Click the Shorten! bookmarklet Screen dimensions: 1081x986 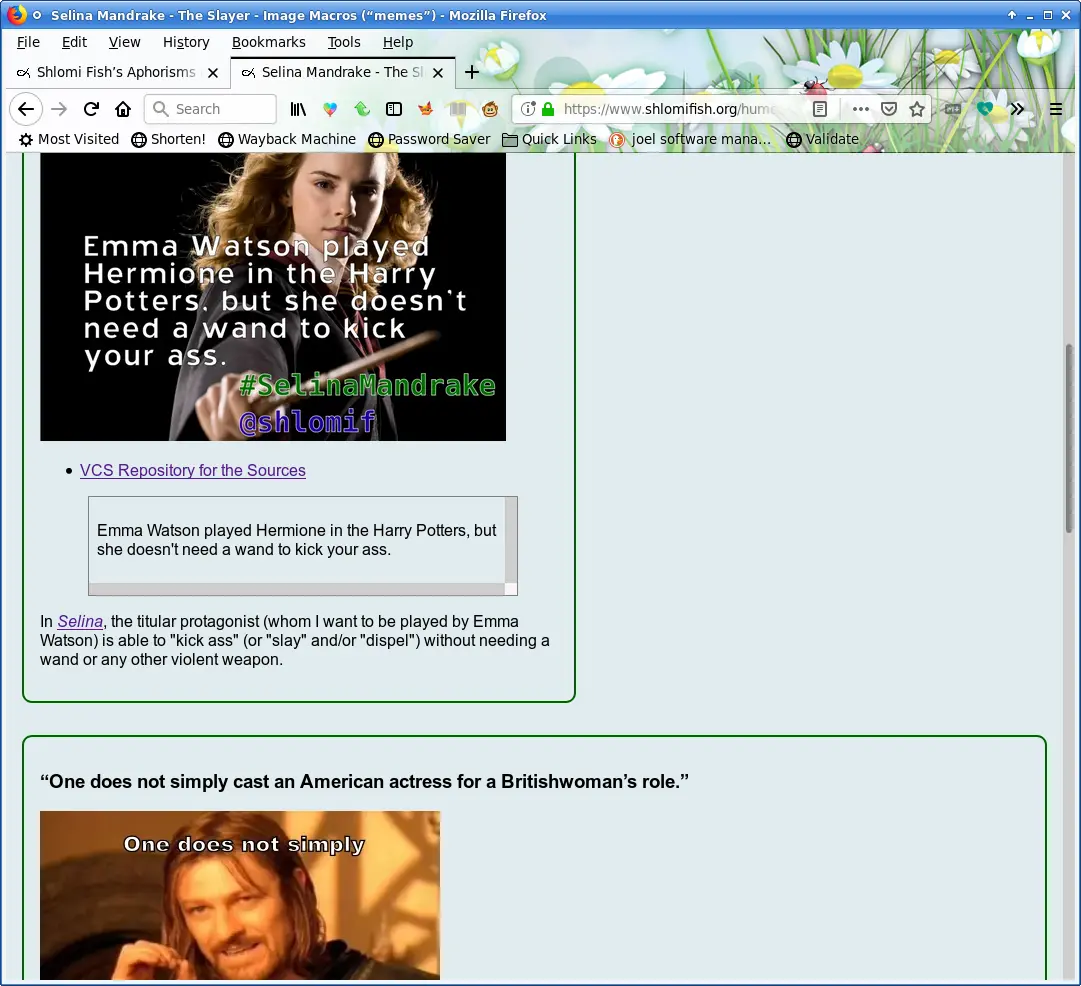click(x=168, y=139)
